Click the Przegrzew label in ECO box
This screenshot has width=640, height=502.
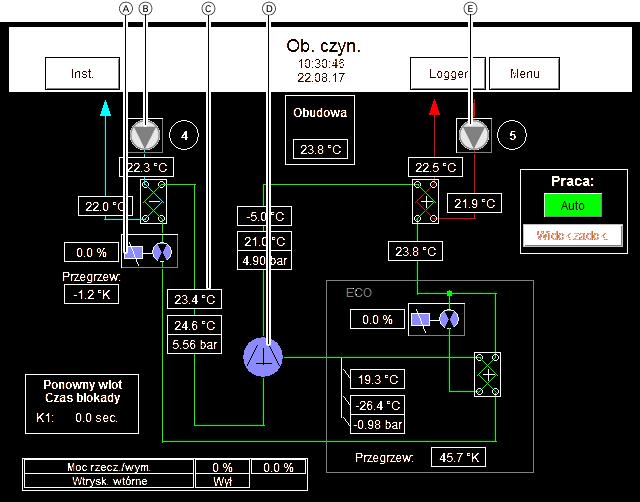pyautogui.click(x=384, y=458)
